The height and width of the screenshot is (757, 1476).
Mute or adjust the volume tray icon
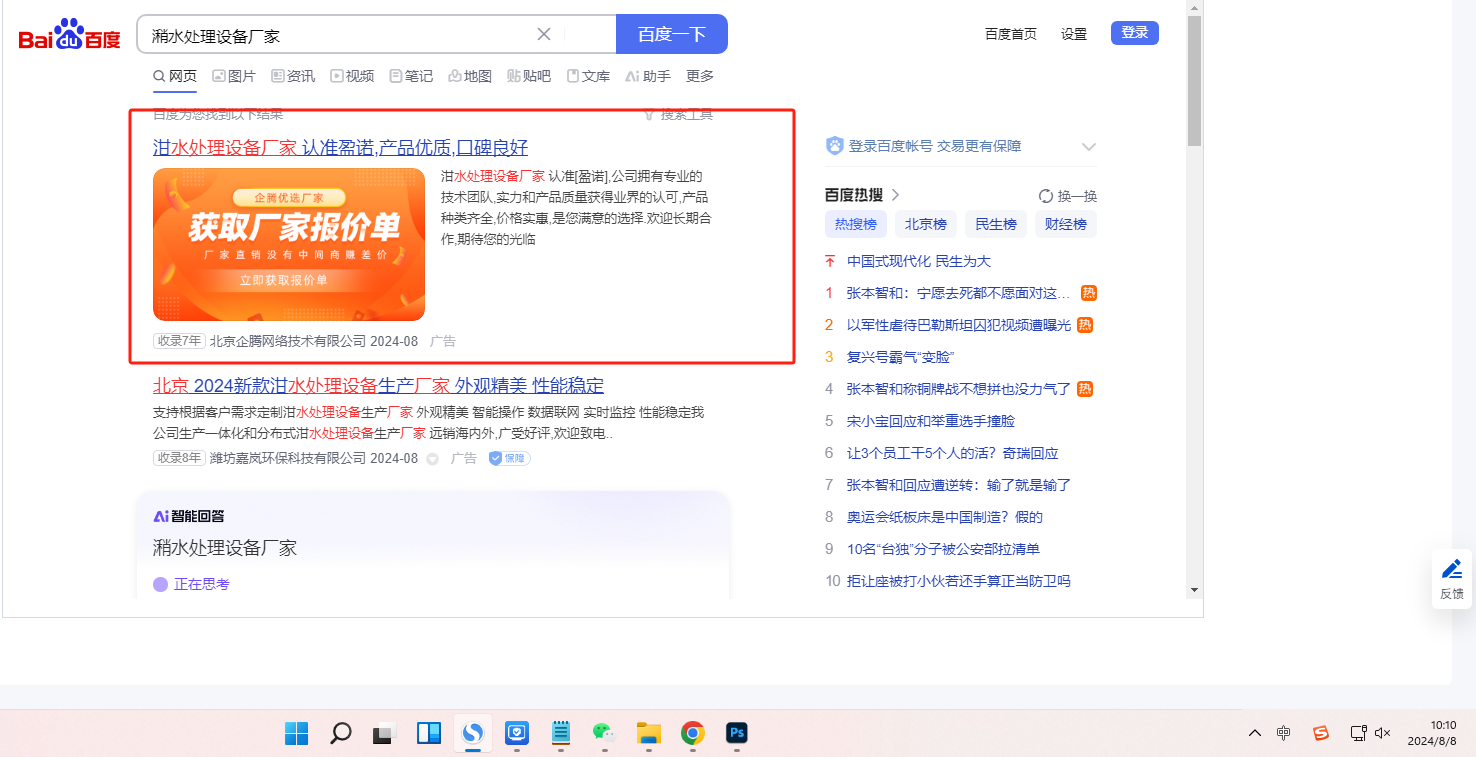(1383, 733)
